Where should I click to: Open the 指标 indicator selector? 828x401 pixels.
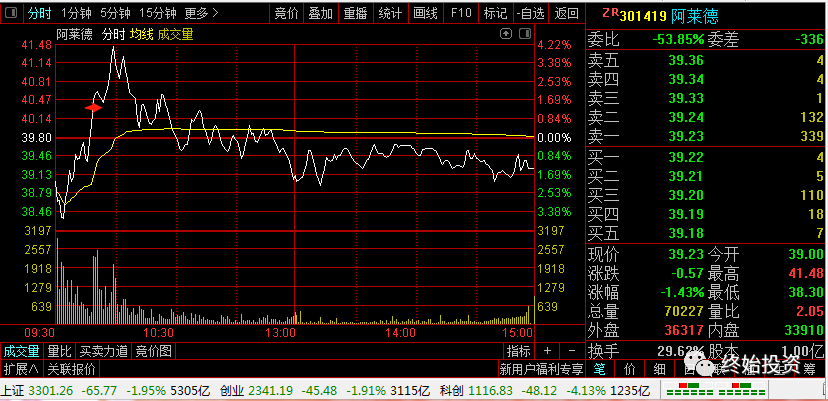coord(518,351)
